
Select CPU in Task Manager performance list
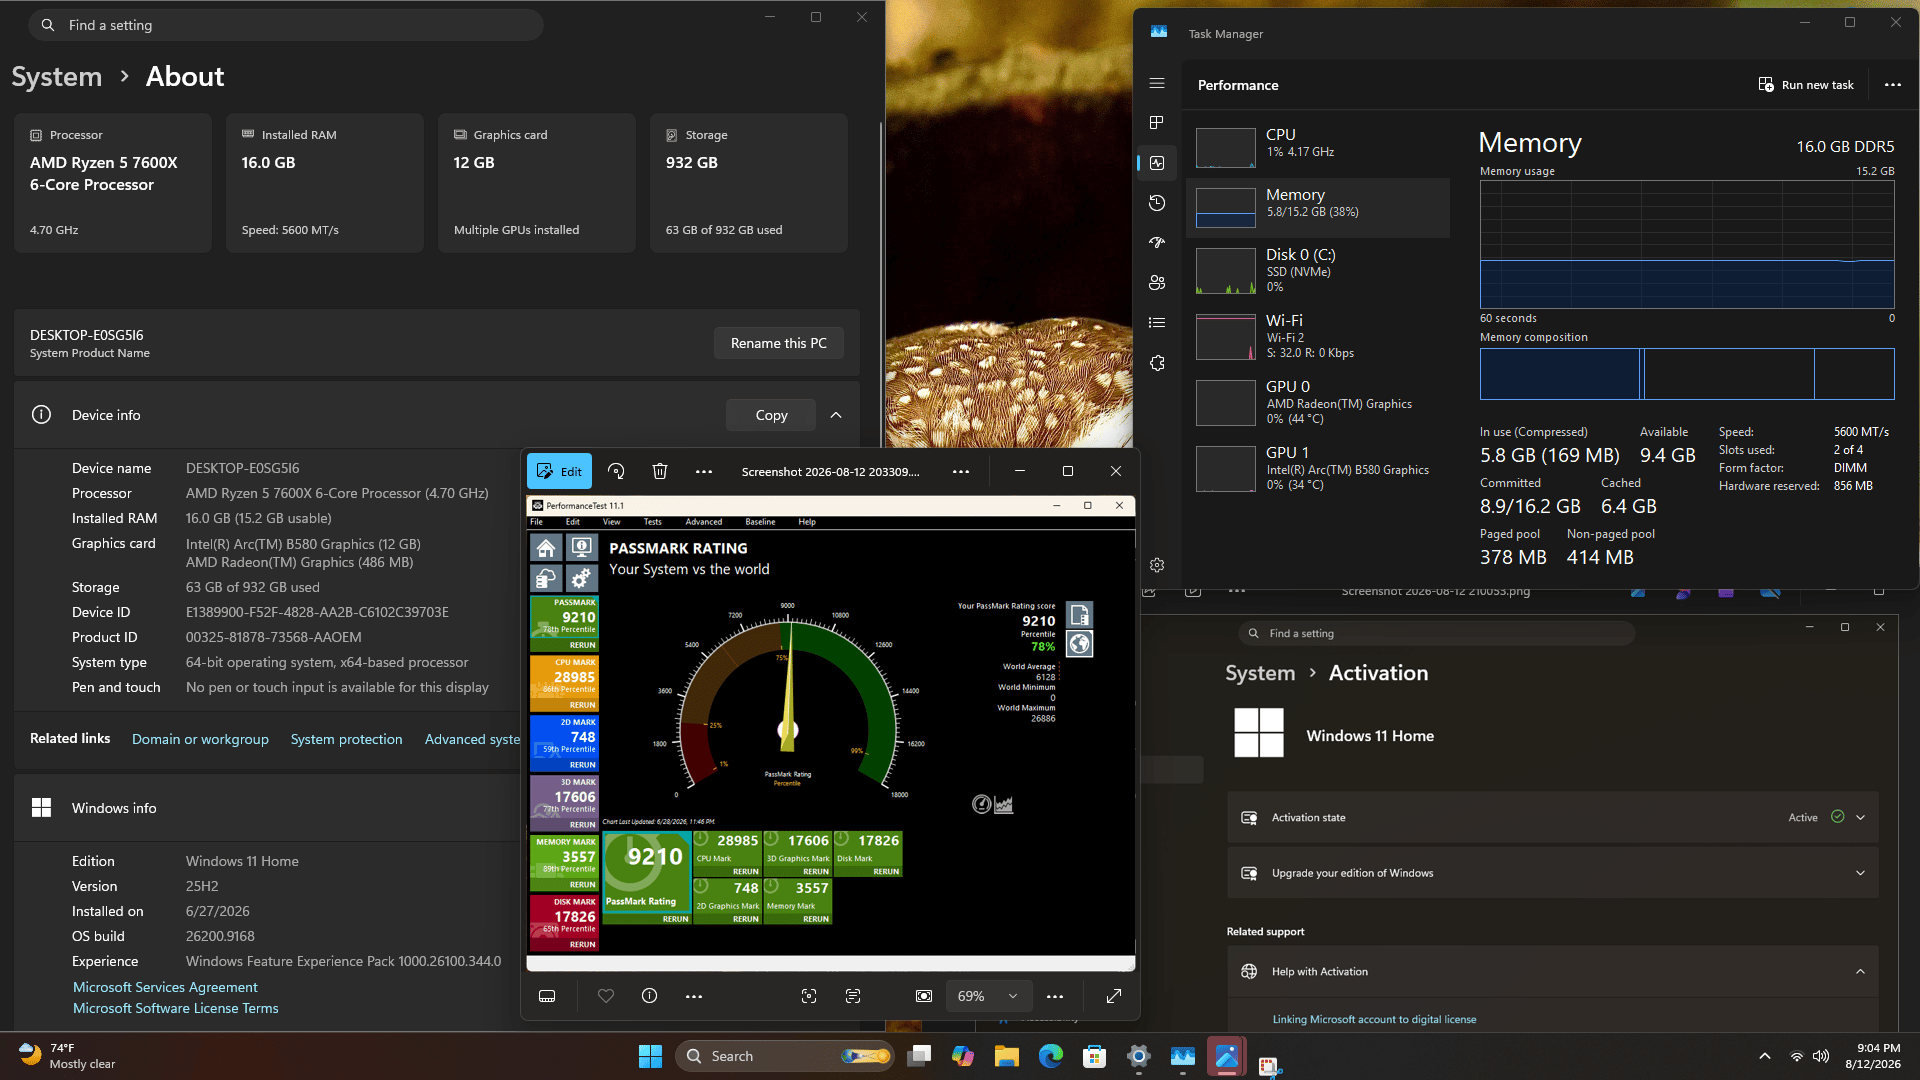[1318, 147]
